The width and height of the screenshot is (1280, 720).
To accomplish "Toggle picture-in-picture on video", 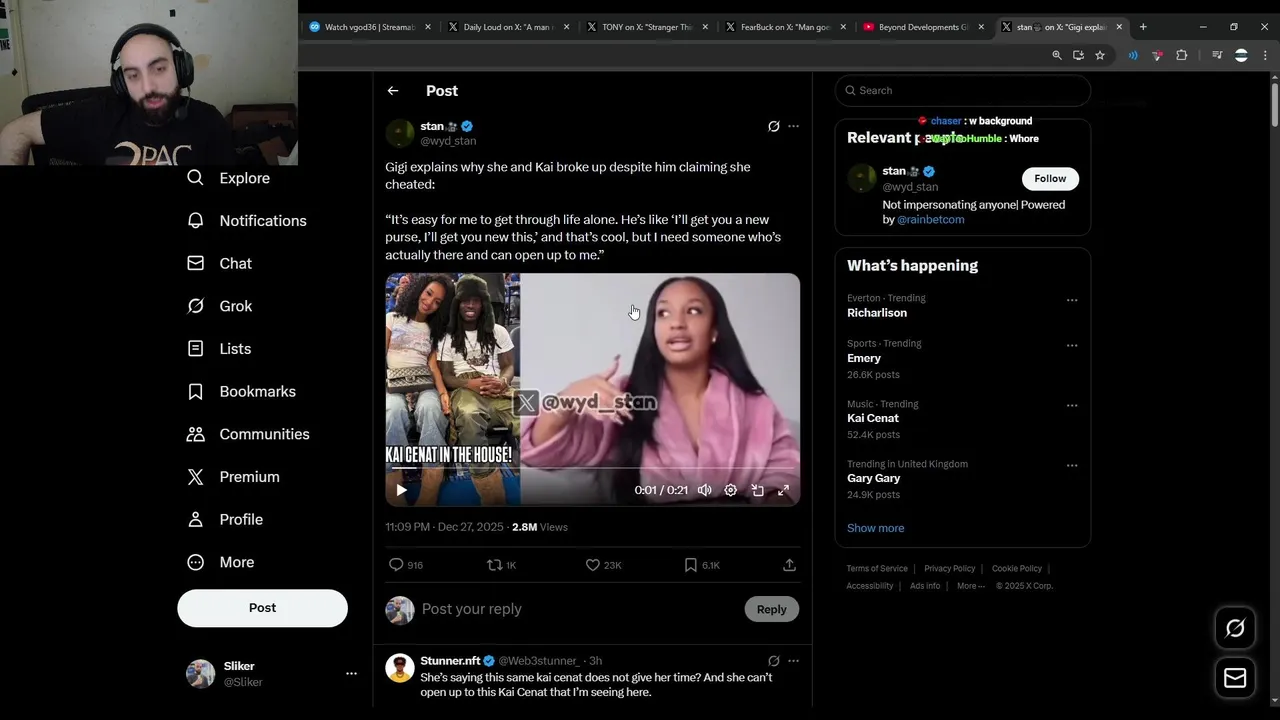I will (x=757, y=490).
